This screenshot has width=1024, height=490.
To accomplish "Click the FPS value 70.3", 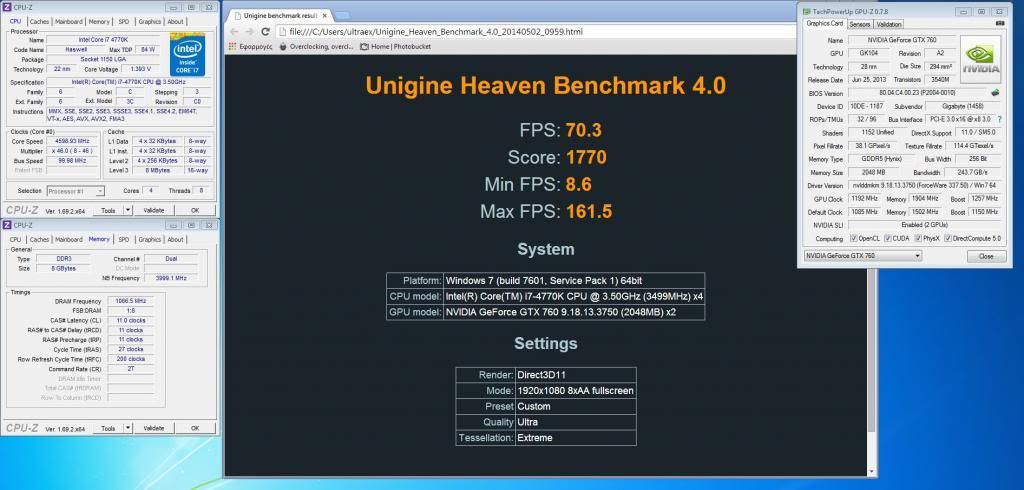I will (584, 130).
